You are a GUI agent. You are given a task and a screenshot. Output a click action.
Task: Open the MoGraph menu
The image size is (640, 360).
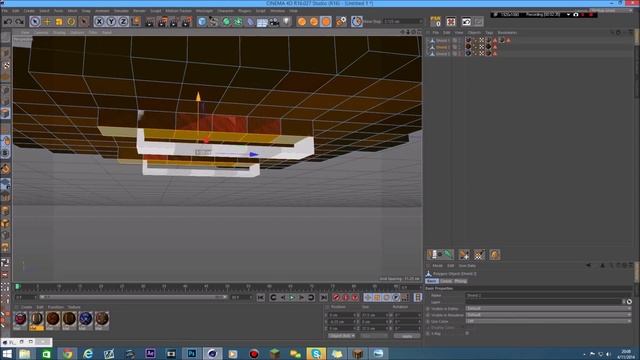coord(204,11)
